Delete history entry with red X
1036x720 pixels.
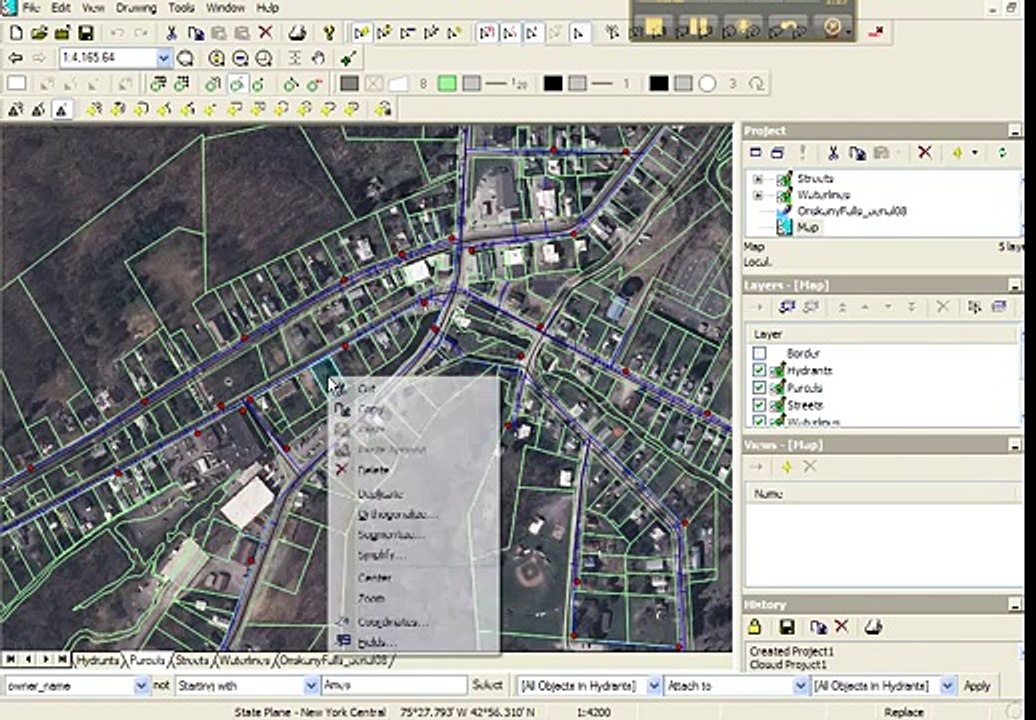pyautogui.click(x=841, y=626)
